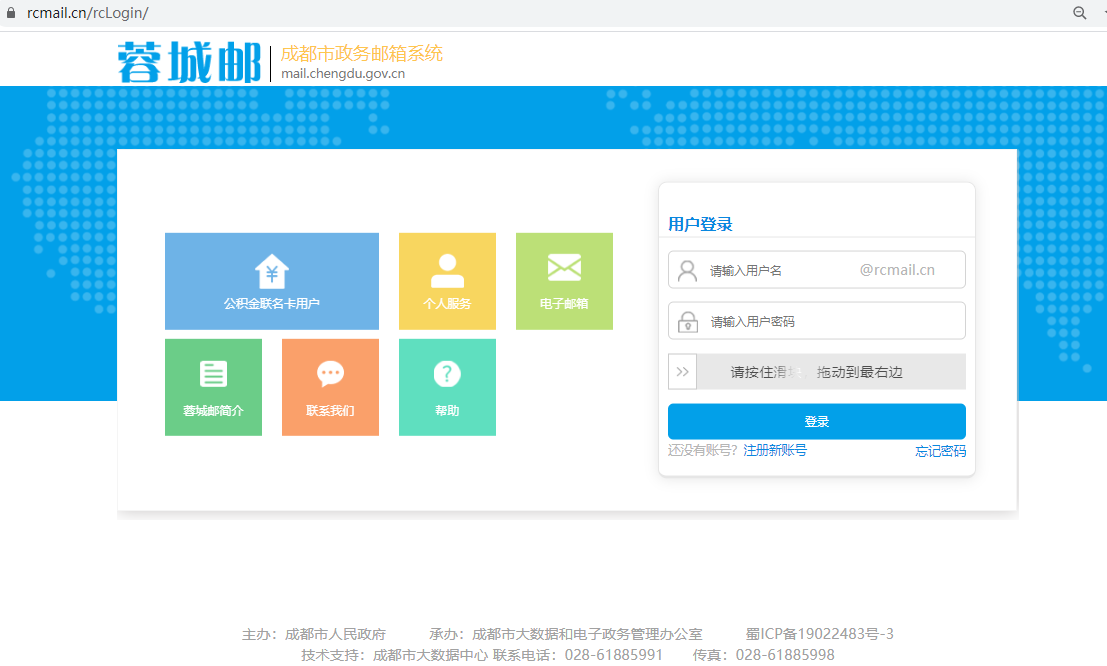1107x666 pixels.
Task: View site info via address bar lock icon
Action: [x=10, y=13]
